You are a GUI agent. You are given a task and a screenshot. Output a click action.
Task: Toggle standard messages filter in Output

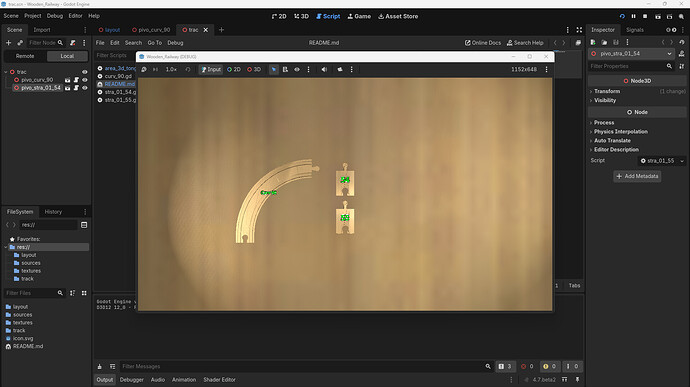click(505, 366)
